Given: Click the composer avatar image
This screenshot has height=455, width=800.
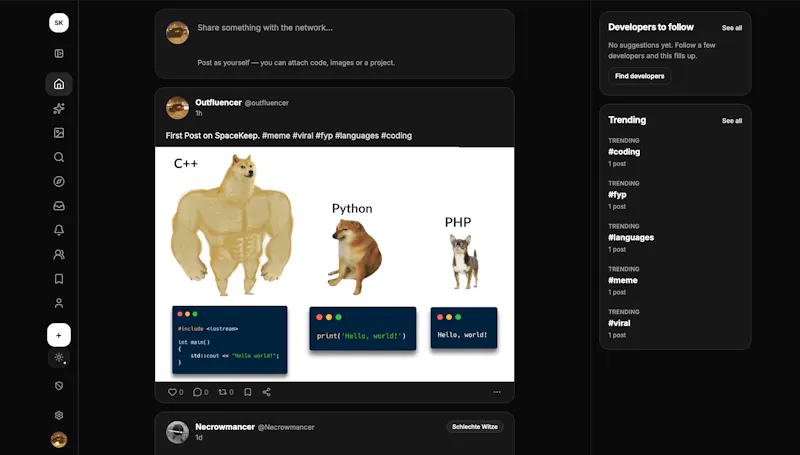Looking at the screenshot, I should coord(178,33).
